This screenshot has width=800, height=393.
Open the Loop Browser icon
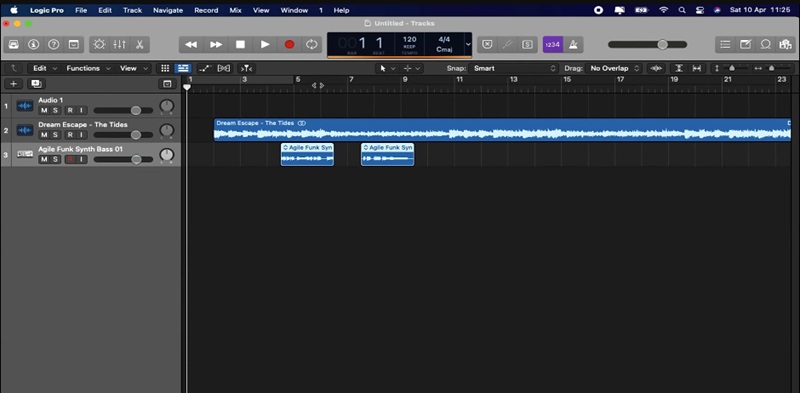pyautogui.click(x=765, y=45)
